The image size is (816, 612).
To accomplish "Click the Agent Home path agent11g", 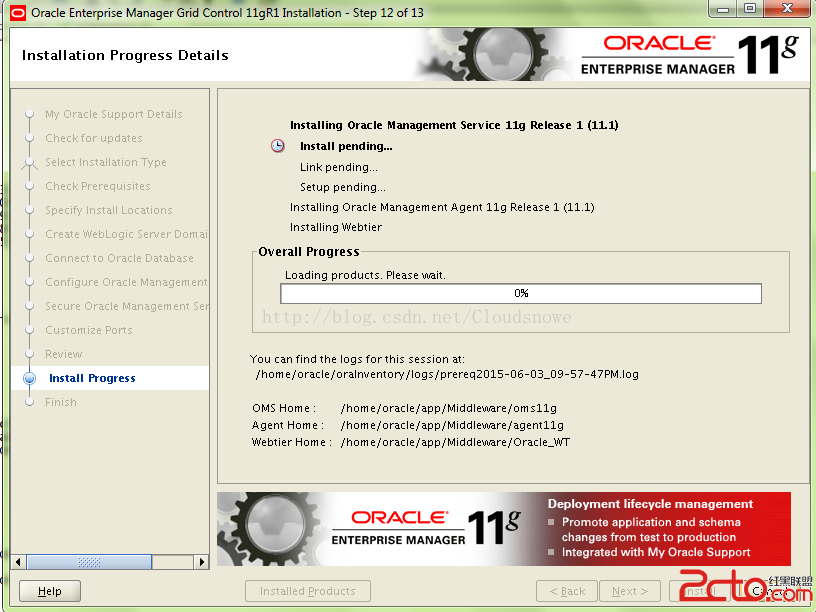I will (x=452, y=425).
